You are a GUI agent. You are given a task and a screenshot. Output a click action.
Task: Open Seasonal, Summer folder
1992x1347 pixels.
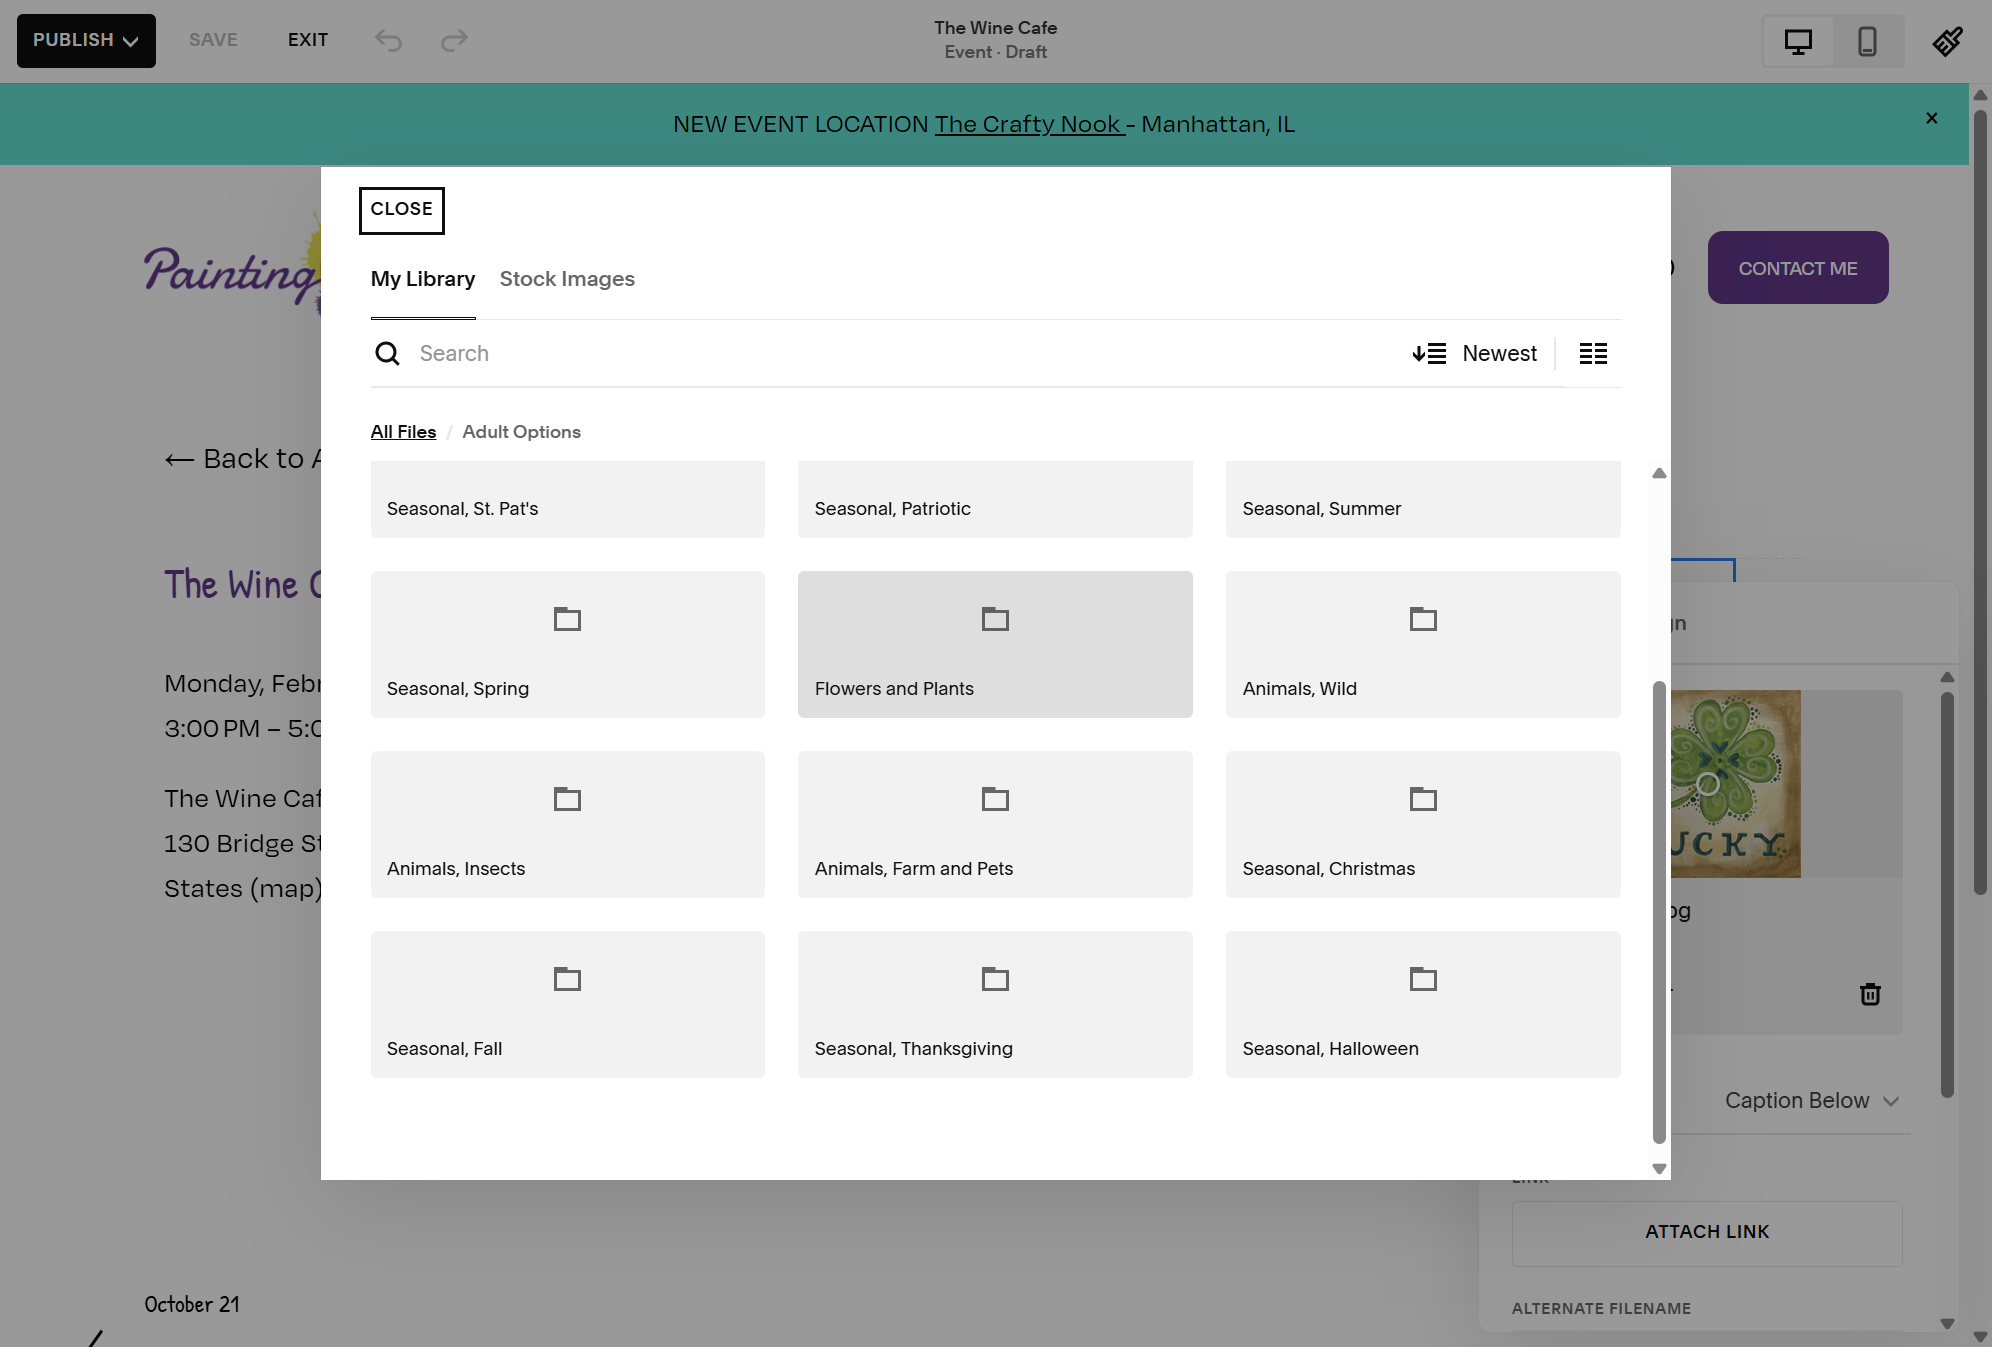tap(1423, 499)
